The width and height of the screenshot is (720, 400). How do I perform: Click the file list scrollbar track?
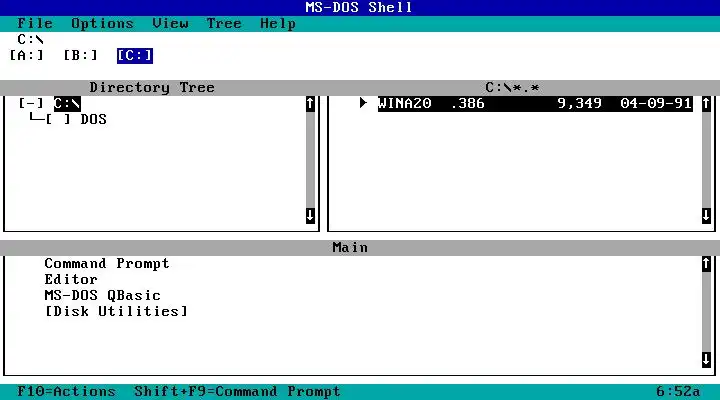[706, 160]
